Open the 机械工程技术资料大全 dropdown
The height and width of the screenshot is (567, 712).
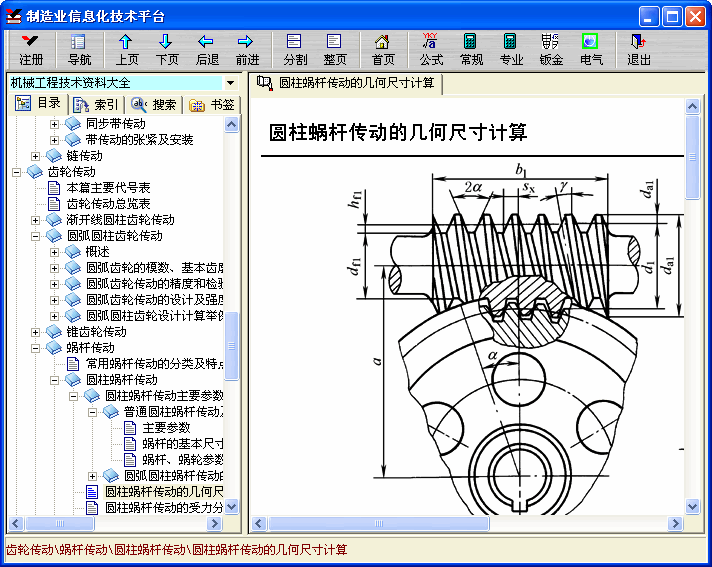[x=231, y=83]
